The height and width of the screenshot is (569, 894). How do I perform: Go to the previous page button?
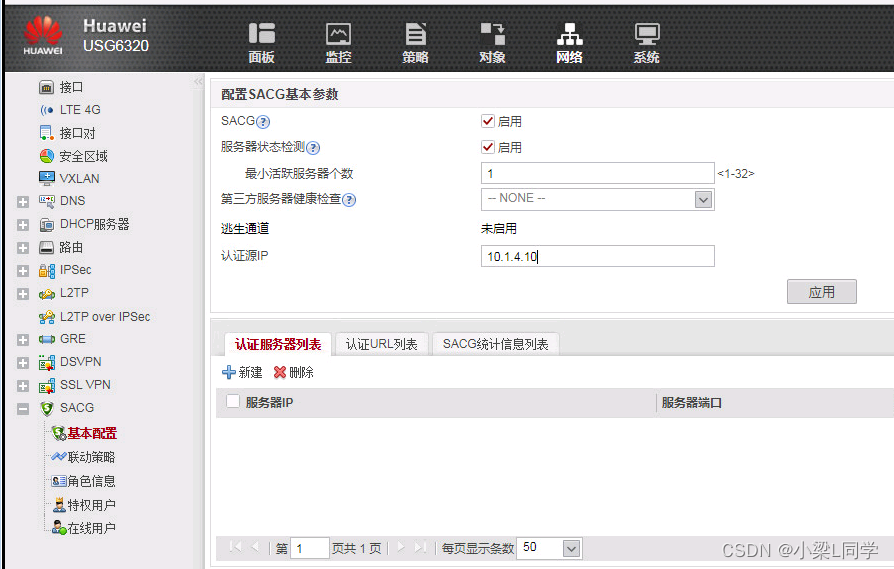coord(255,547)
